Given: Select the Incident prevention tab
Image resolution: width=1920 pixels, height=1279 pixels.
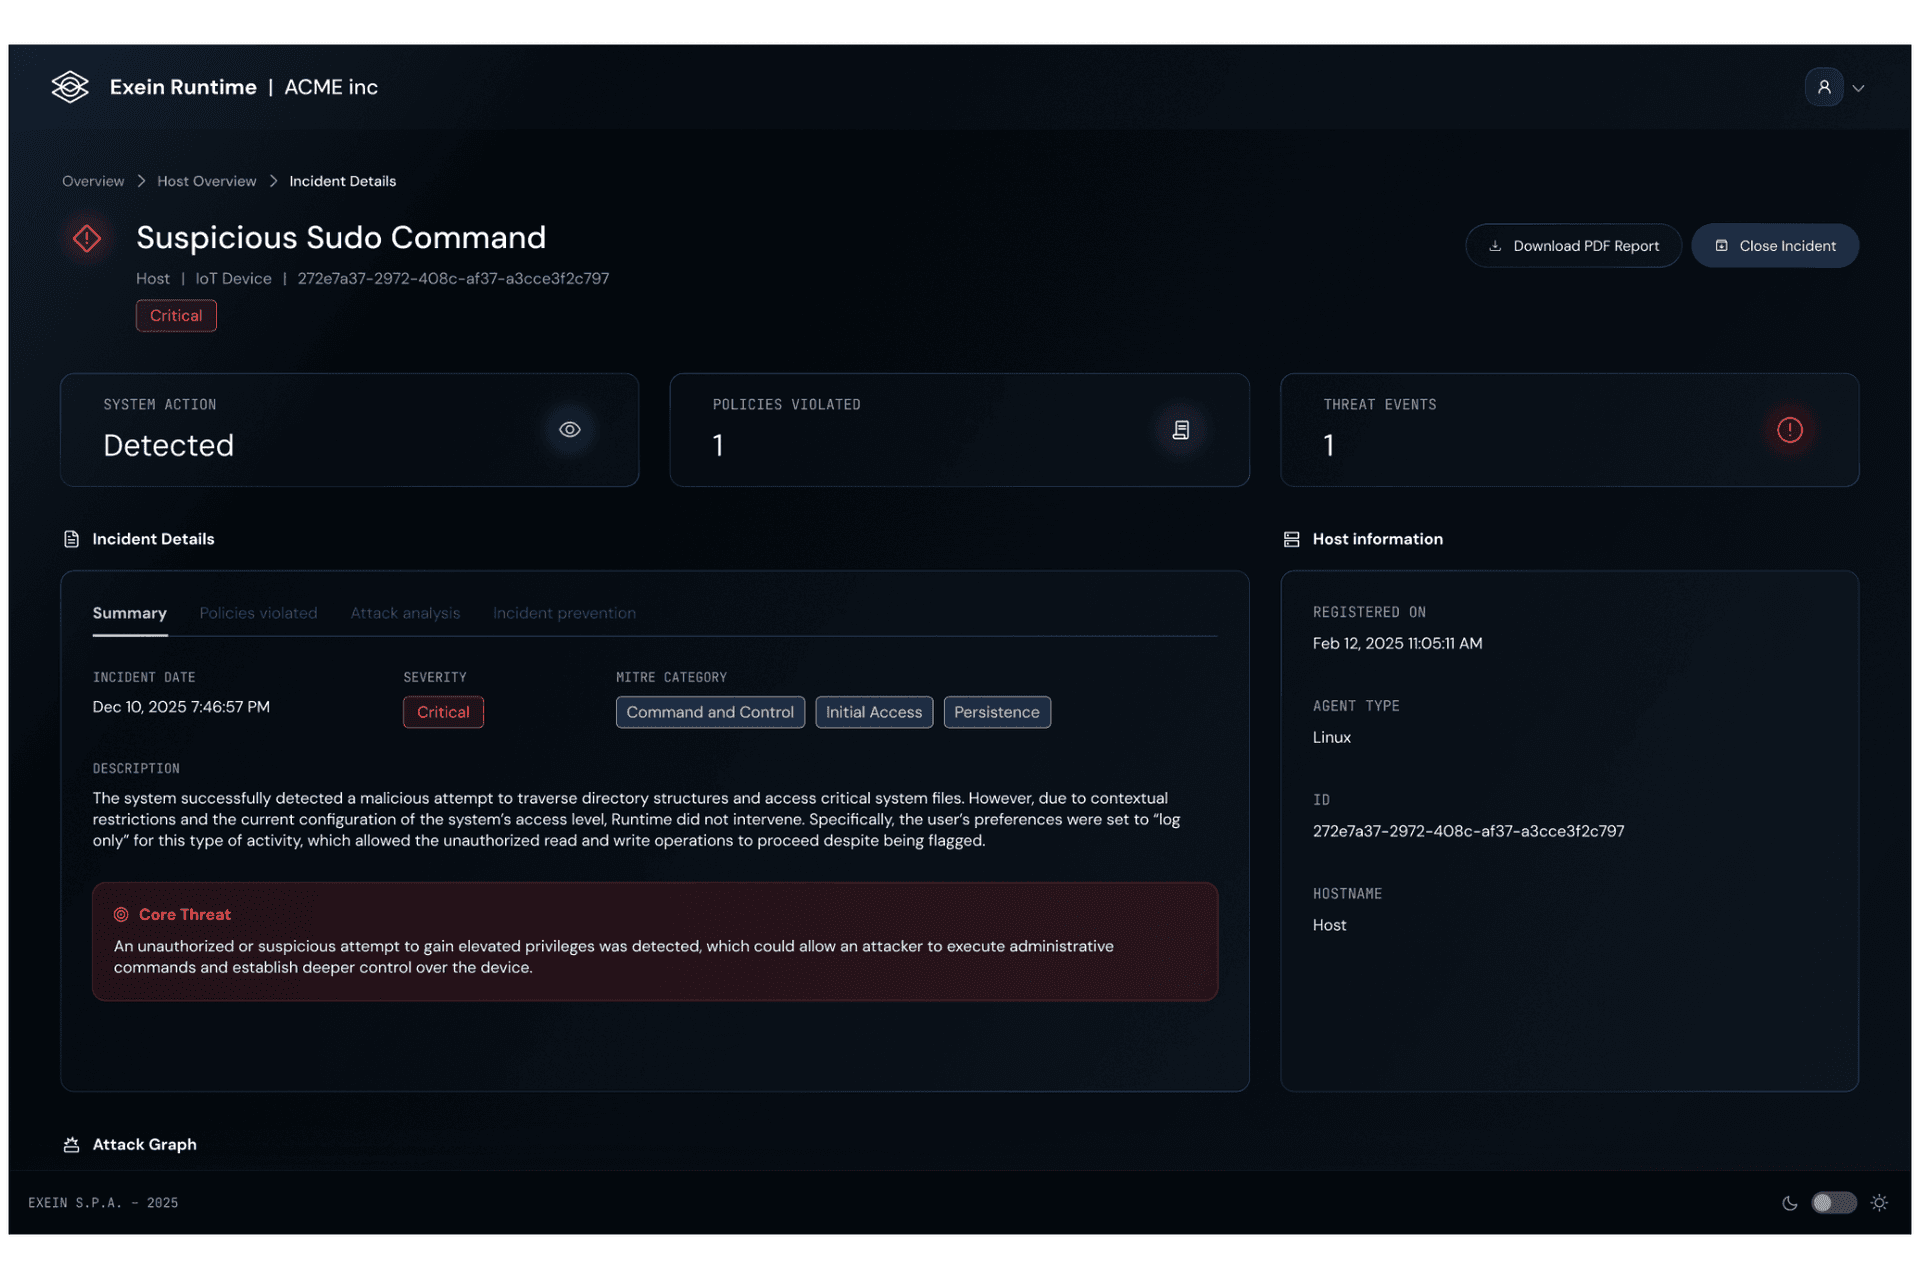Looking at the screenshot, I should (564, 613).
